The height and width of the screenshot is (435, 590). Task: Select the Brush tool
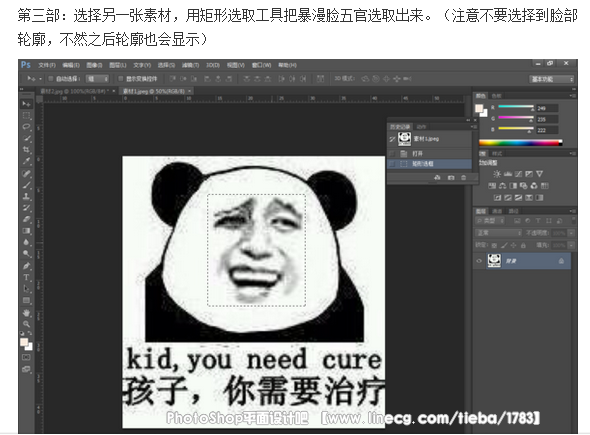pyautogui.click(x=26, y=185)
